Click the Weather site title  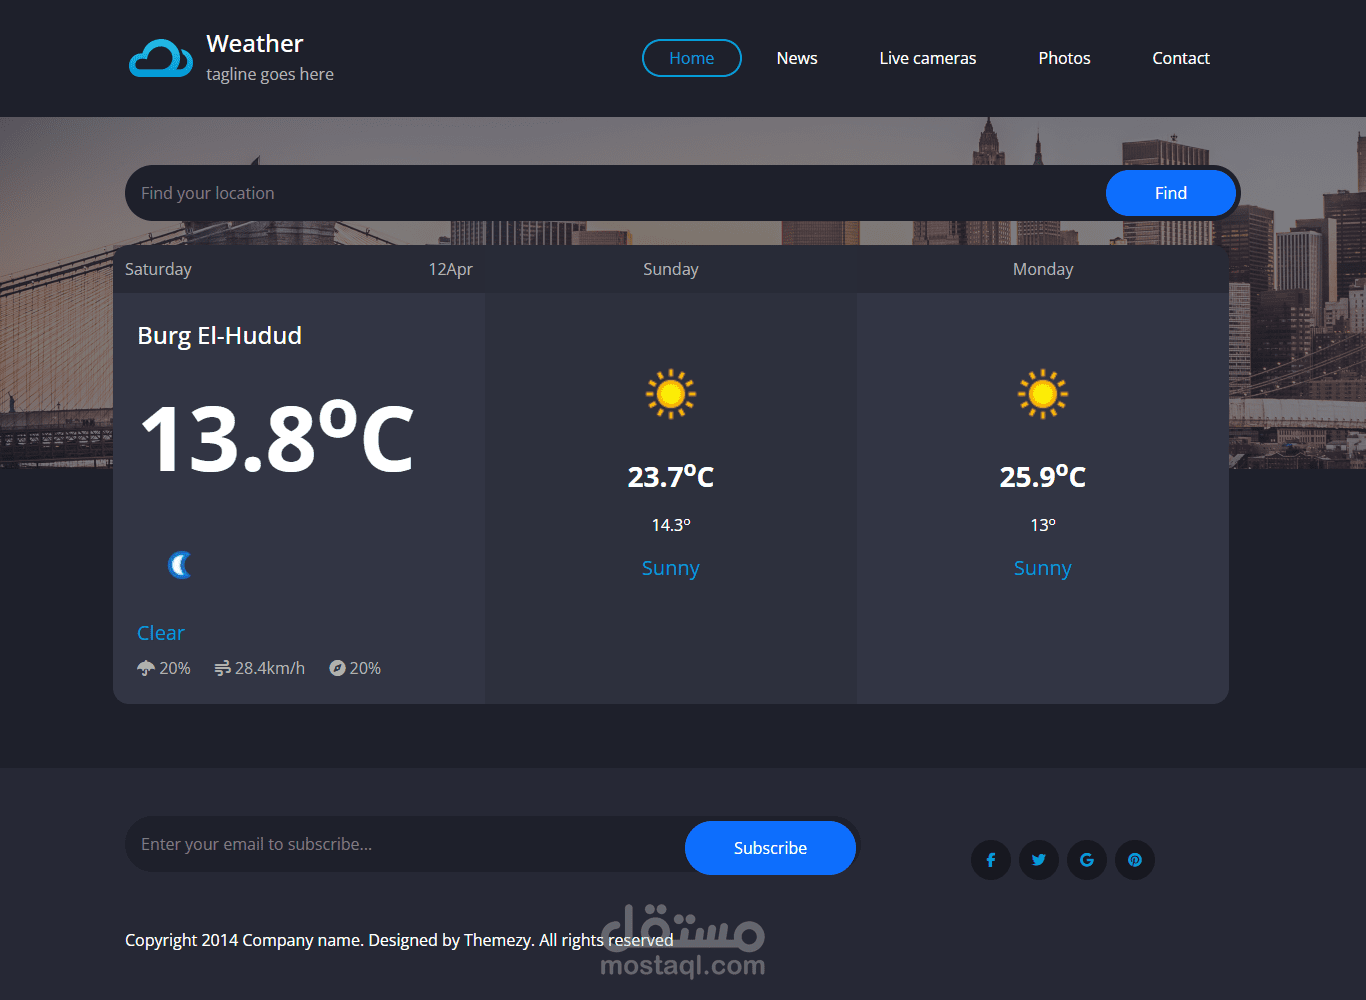(255, 44)
